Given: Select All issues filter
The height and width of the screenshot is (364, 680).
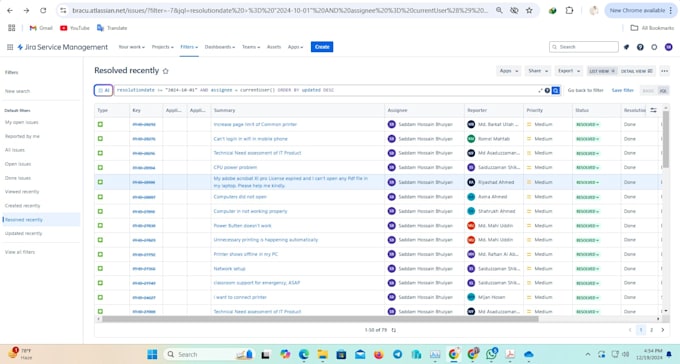Looking at the screenshot, I should coord(15,150).
